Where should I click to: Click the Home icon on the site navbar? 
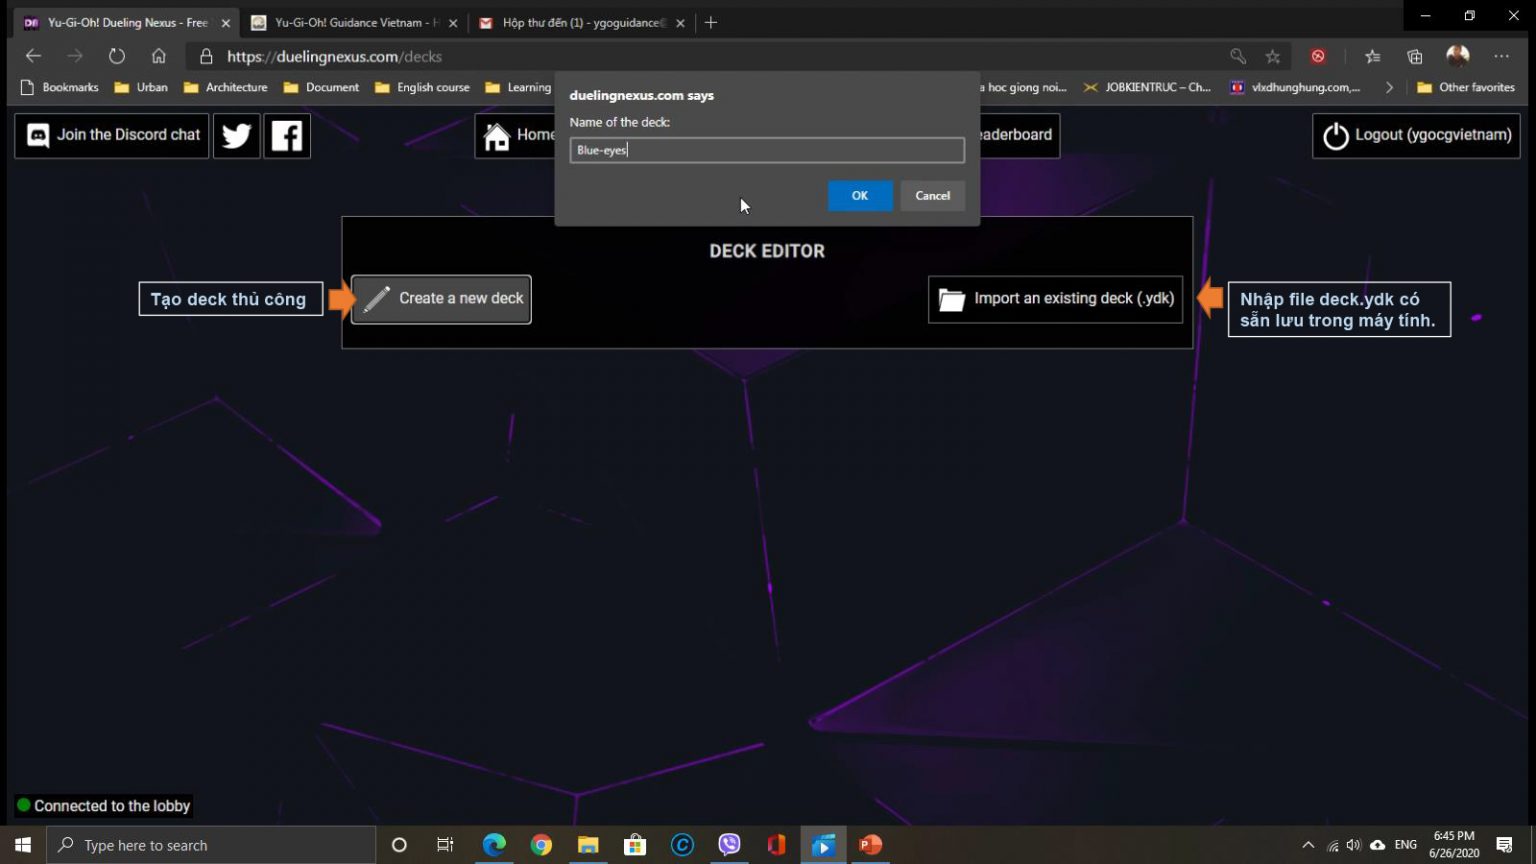click(x=499, y=135)
